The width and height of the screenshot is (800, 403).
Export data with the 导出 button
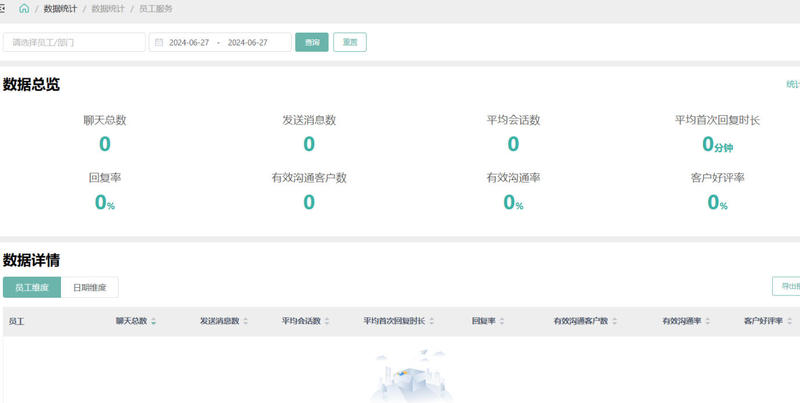point(786,286)
